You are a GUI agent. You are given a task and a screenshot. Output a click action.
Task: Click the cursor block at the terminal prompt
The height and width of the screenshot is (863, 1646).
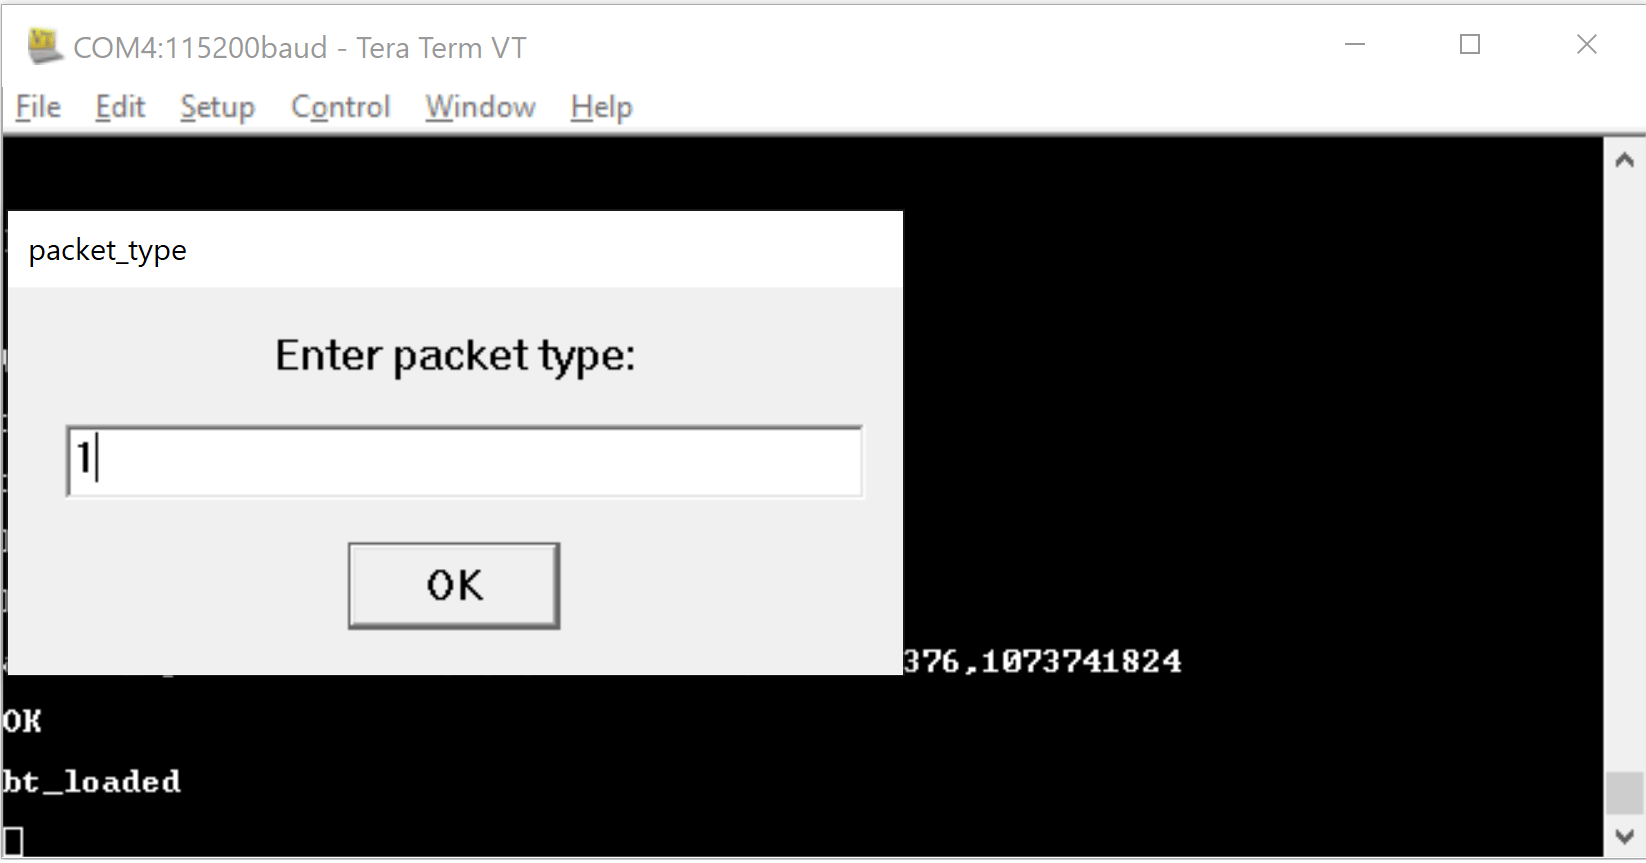[x=15, y=840]
